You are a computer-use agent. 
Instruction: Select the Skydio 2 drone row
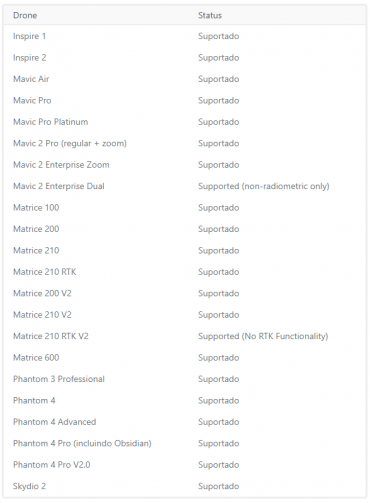click(x=185, y=486)
